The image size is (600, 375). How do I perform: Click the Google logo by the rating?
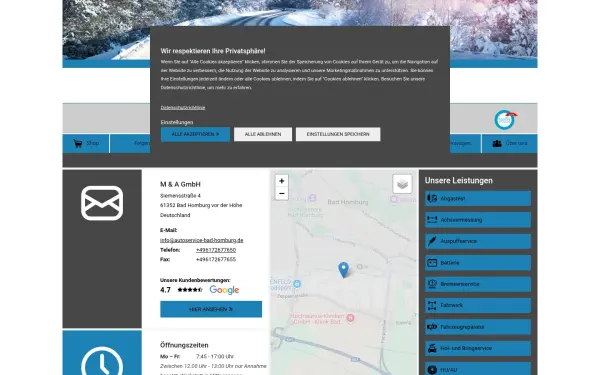pyautogui.click(x=224, y=290)
